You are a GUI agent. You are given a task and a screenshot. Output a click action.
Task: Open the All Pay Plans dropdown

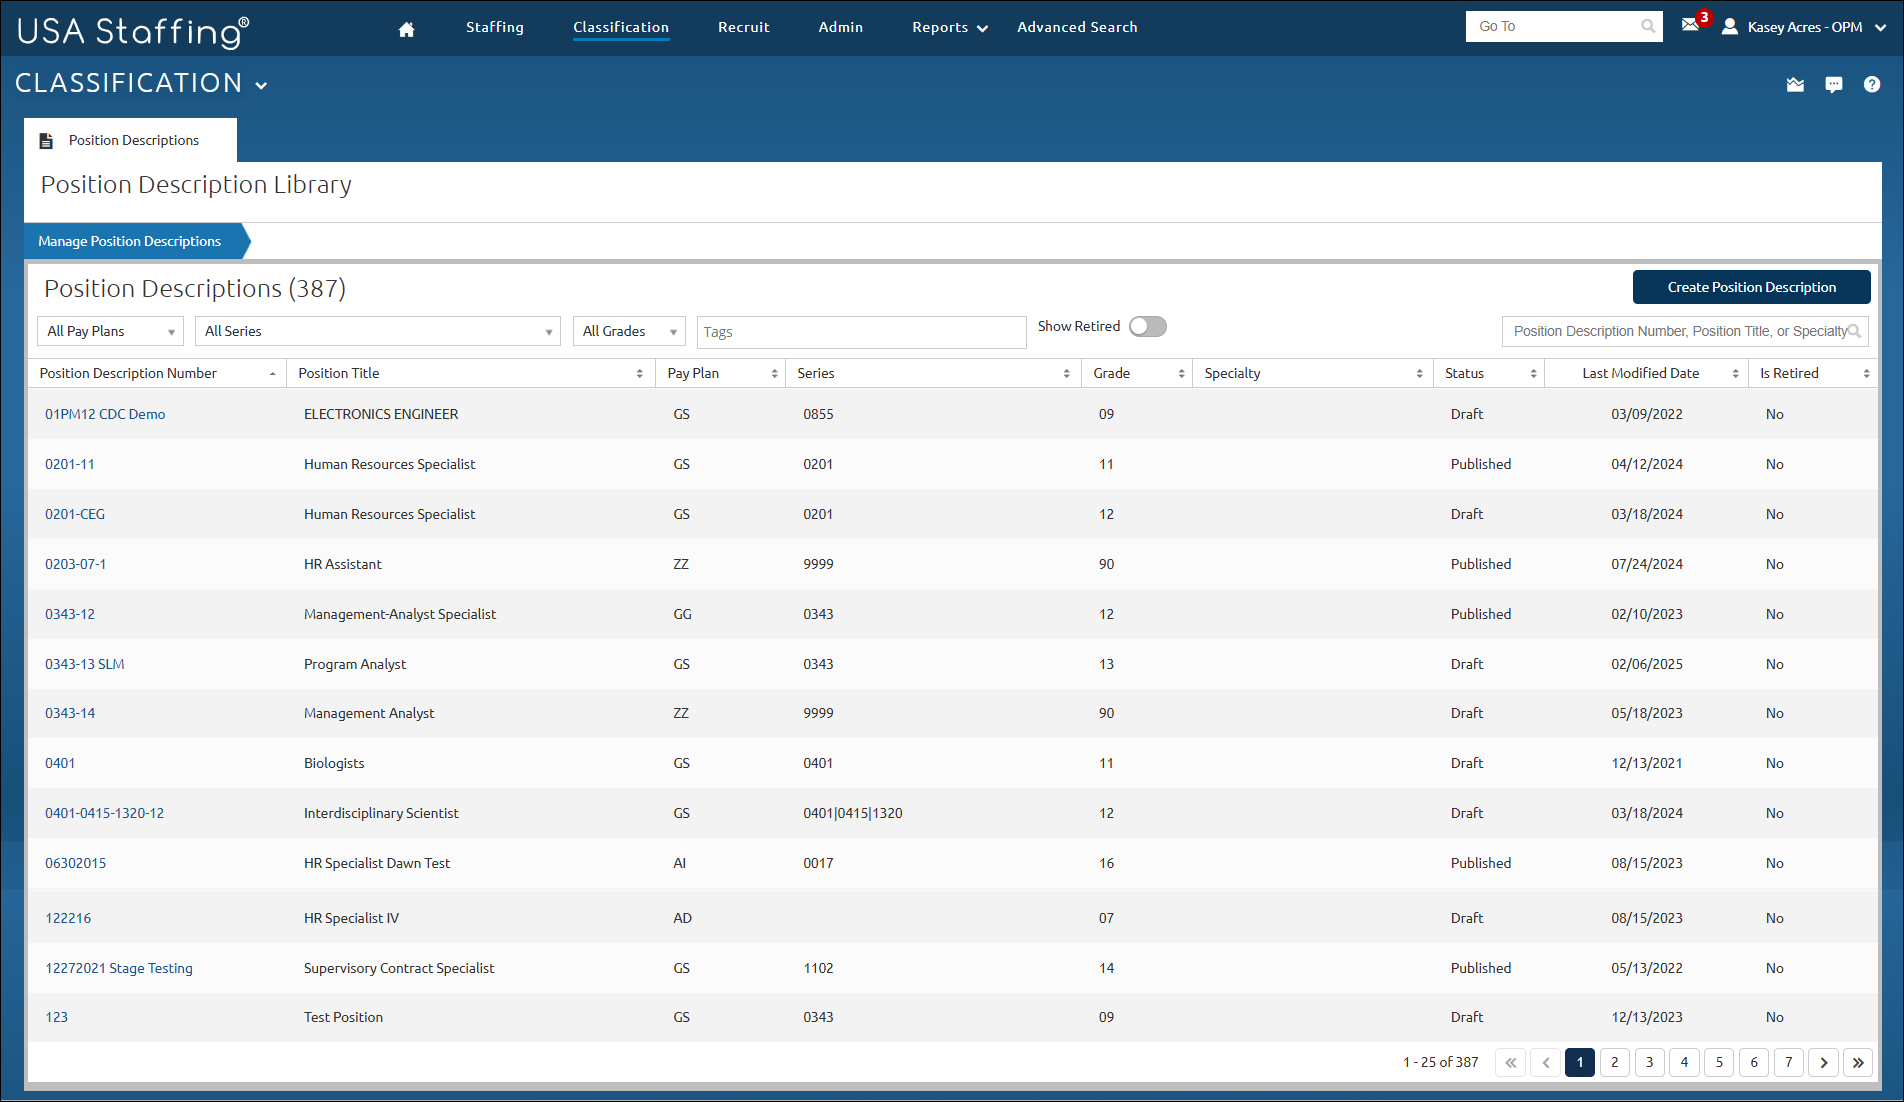click(x=110, y=330)
